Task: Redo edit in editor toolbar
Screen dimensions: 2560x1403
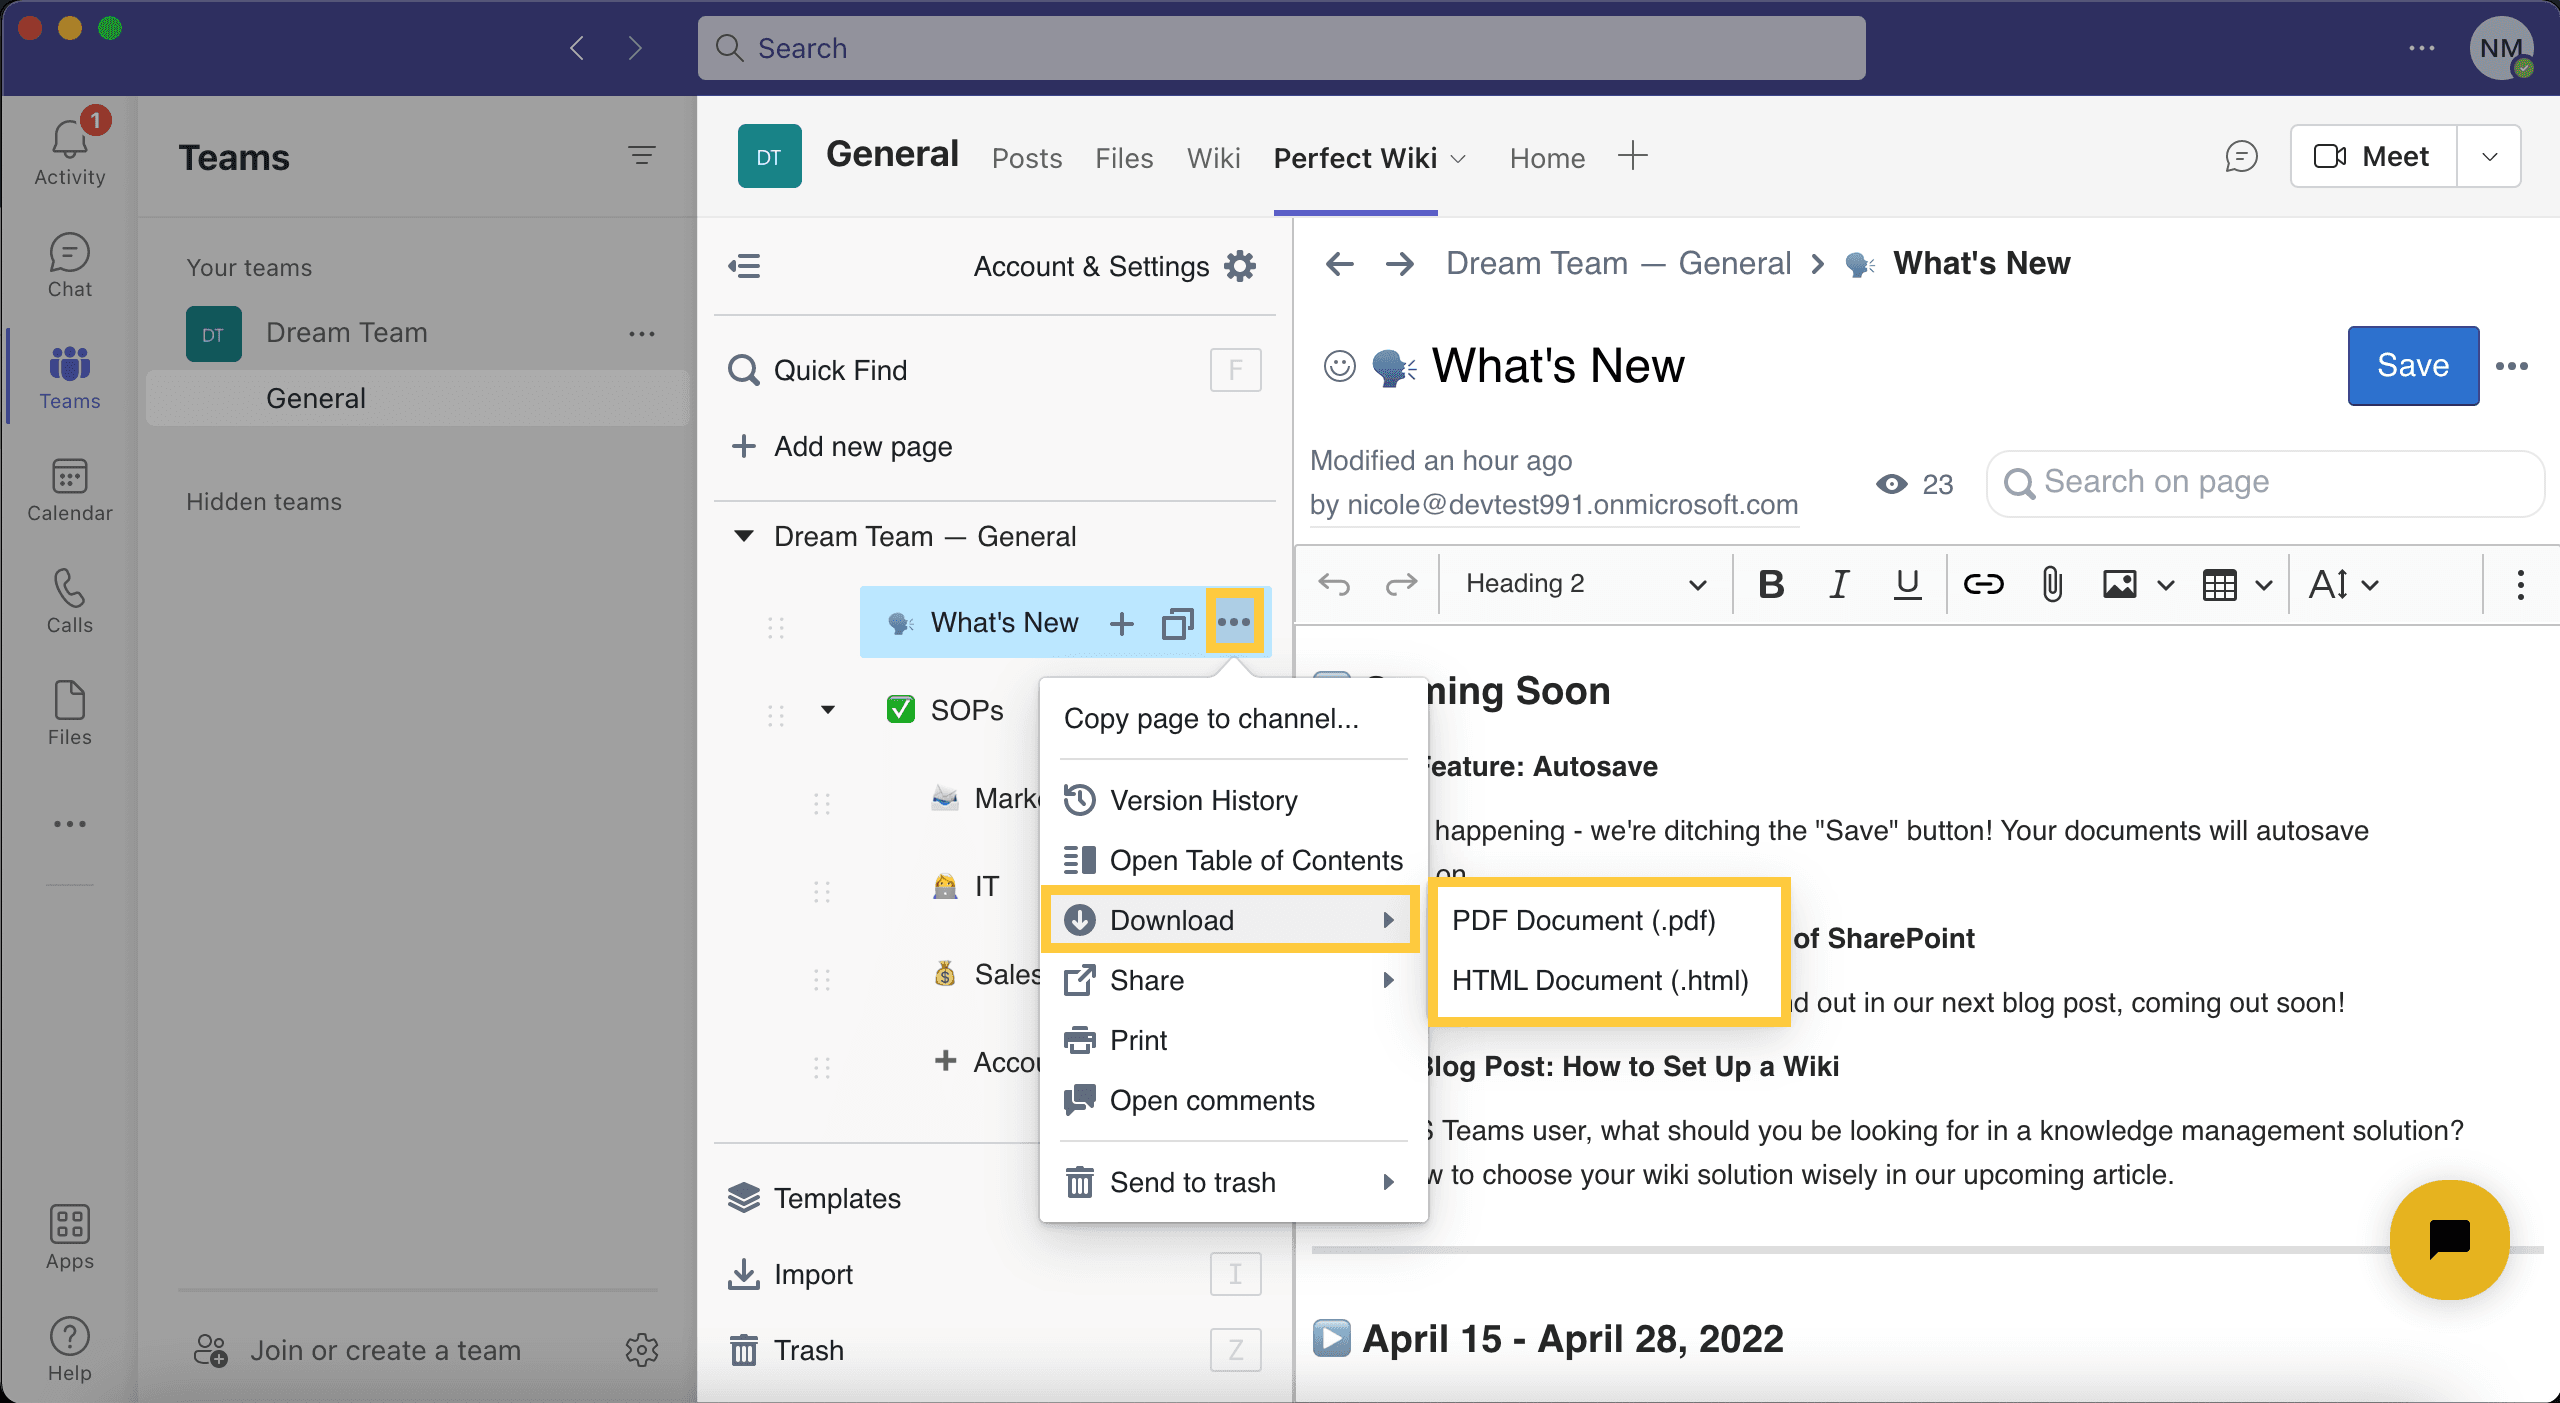Action: [1401, 583]
